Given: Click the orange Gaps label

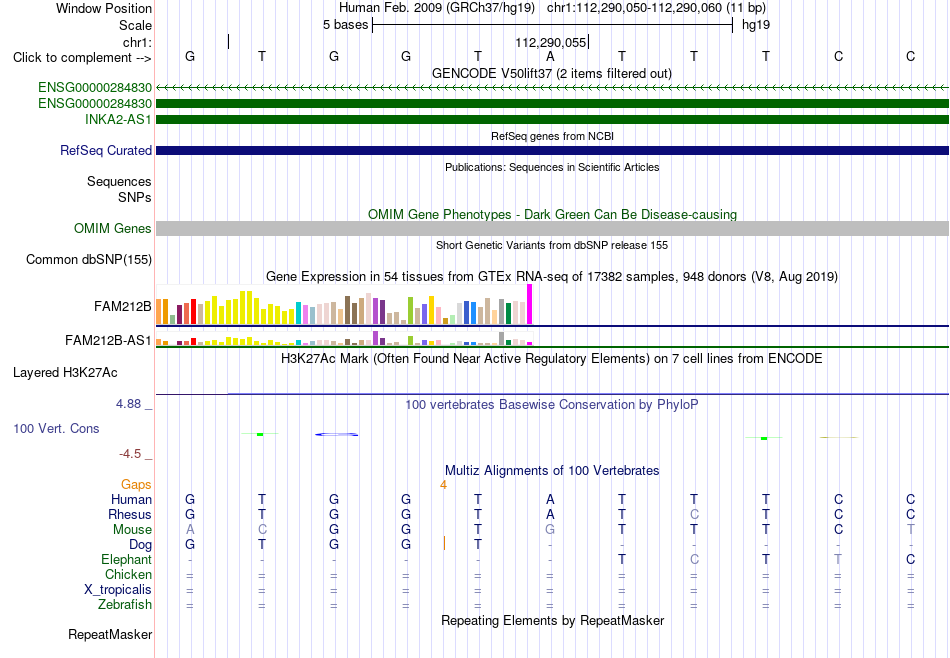Looking at the screenshot, I should click(136, 484).
